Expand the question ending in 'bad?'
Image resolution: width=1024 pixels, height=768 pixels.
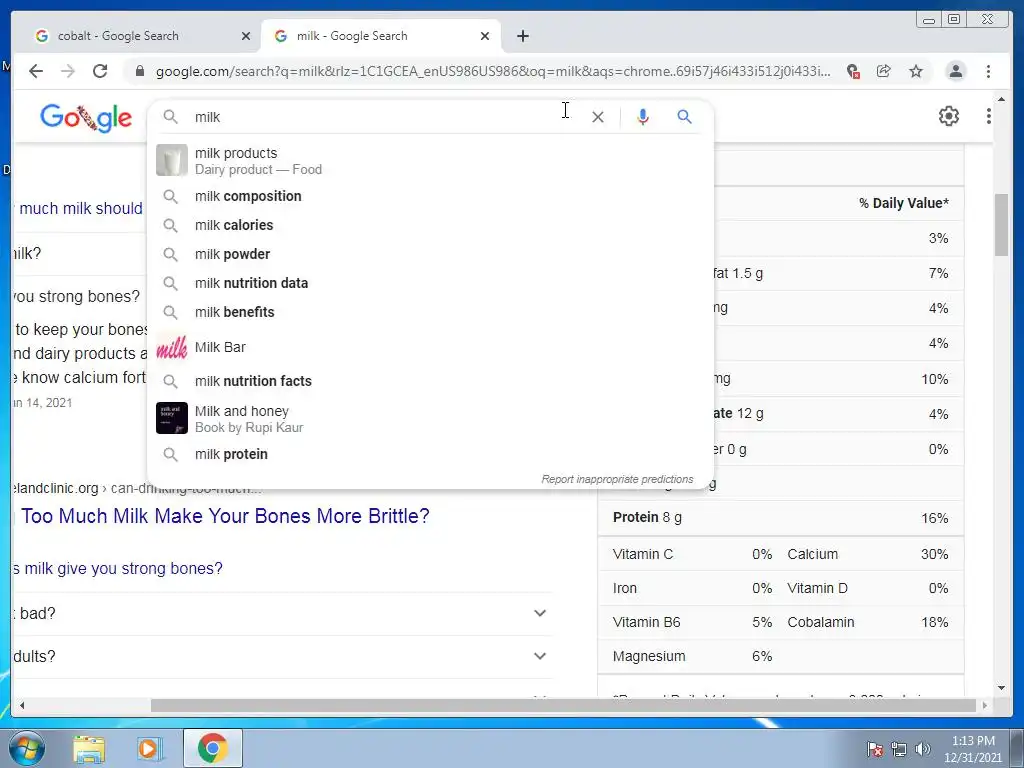pyautogui.click(x=281, y=613)
